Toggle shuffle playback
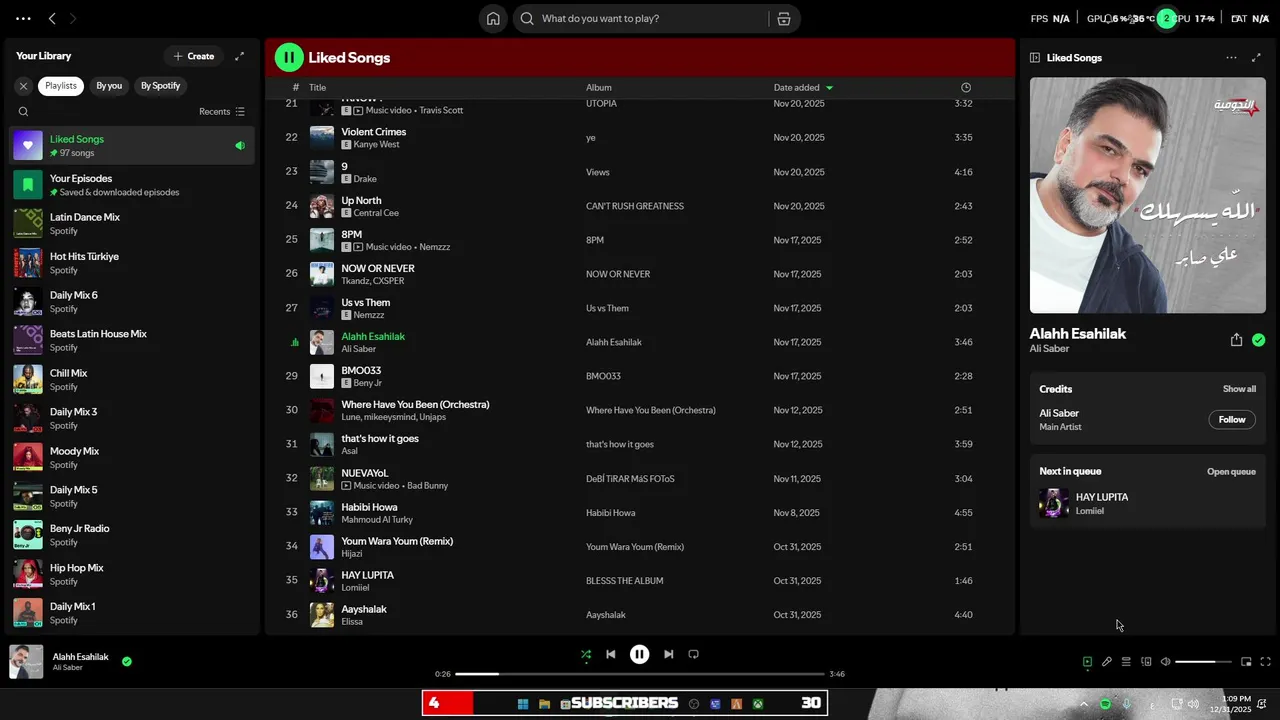1280x720 pixels. click(586, 655)
